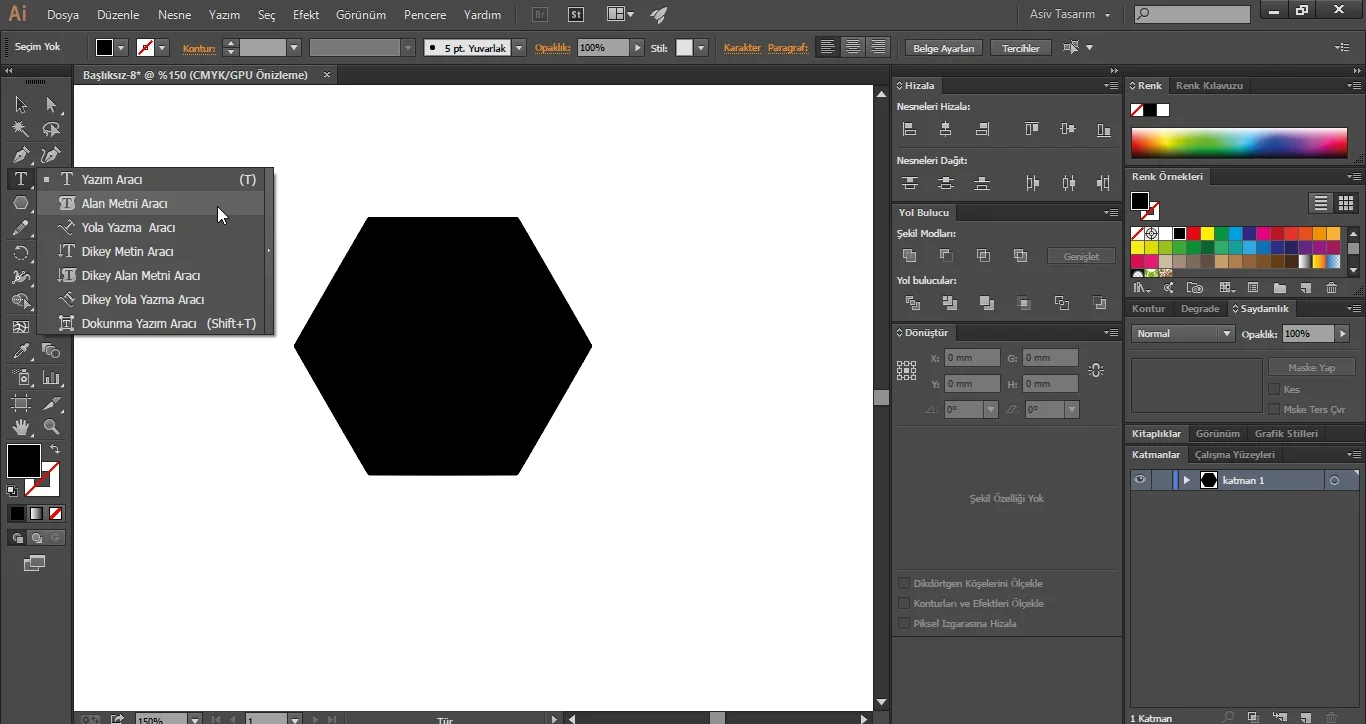This screenshot has width=1366, height=724.
Task: Choose the Hand tool
Action: coord(21,427)
